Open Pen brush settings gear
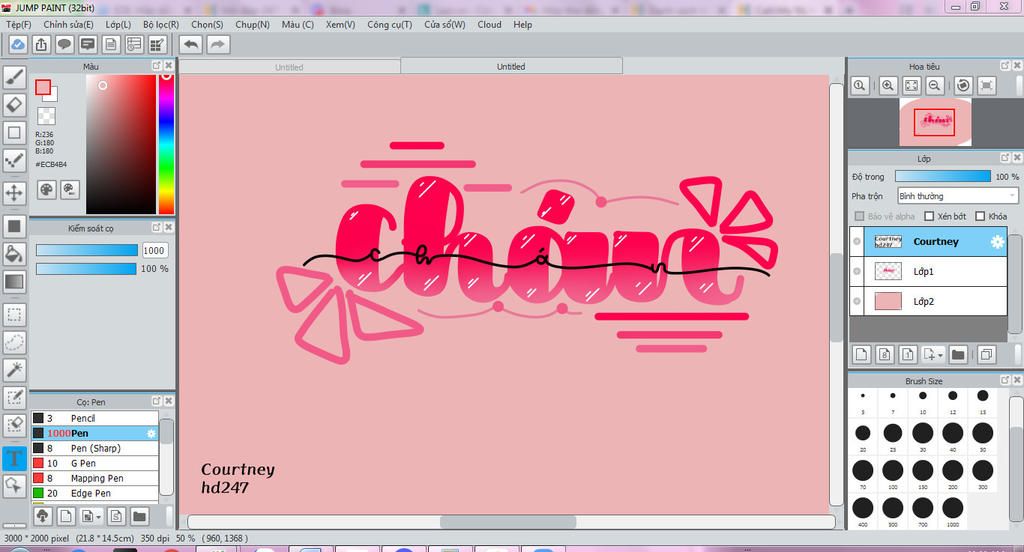1024x552 pixels. 151,433
